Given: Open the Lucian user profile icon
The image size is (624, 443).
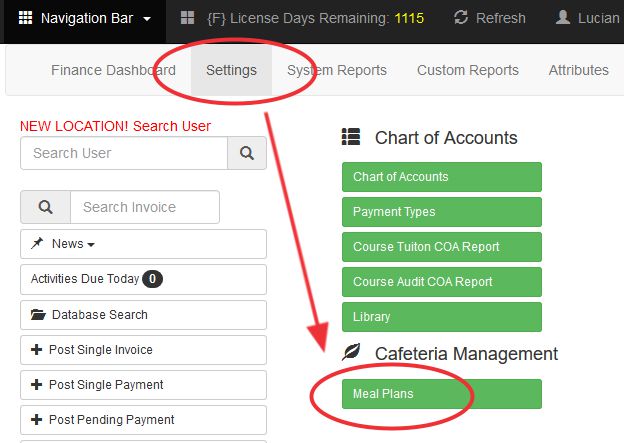Looking at the screenshot, I should click(x=563, y=18).
